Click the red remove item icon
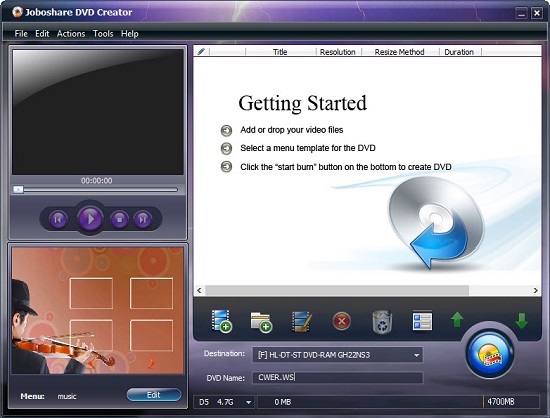 click(x=342, y=321)
